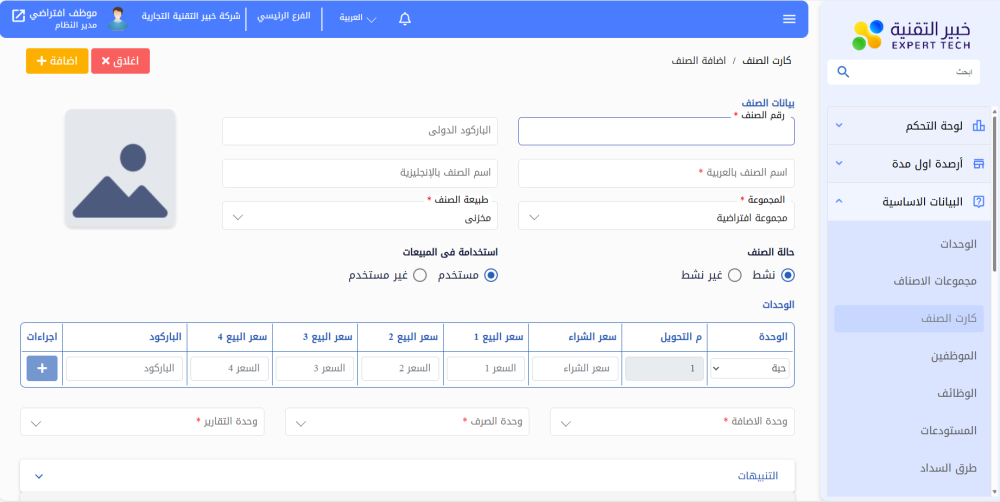Screen dimensions: 1000x502
Task: Open مجموعات الاصناف in the sidebar
Action: pyautogui.click(x=934, y=281)
